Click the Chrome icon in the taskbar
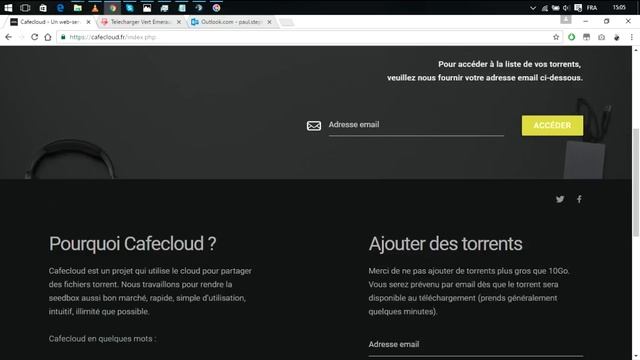 coord(113,7)
